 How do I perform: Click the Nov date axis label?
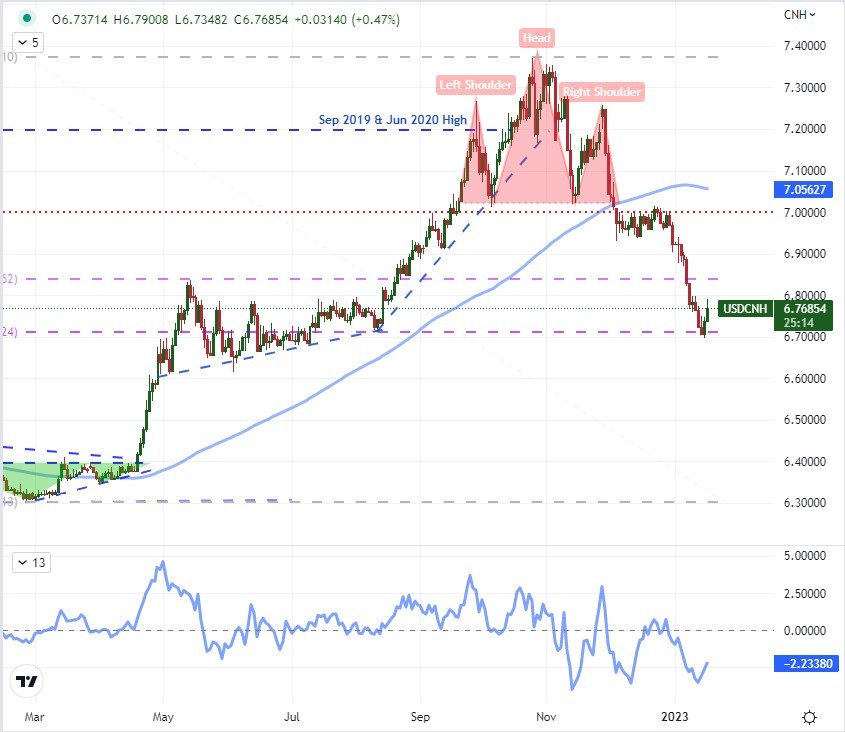tap(546, 717)
